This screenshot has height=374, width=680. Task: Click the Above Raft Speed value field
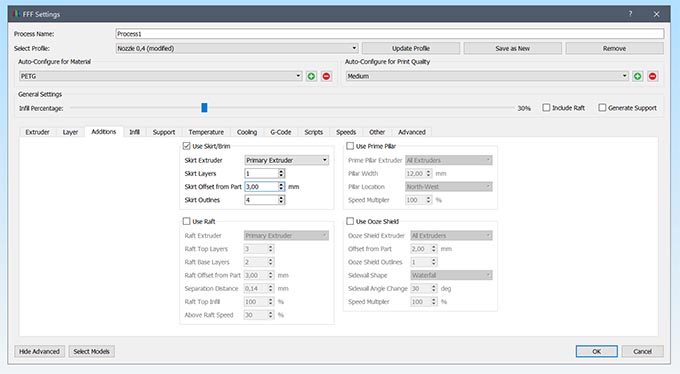point(255,315)
